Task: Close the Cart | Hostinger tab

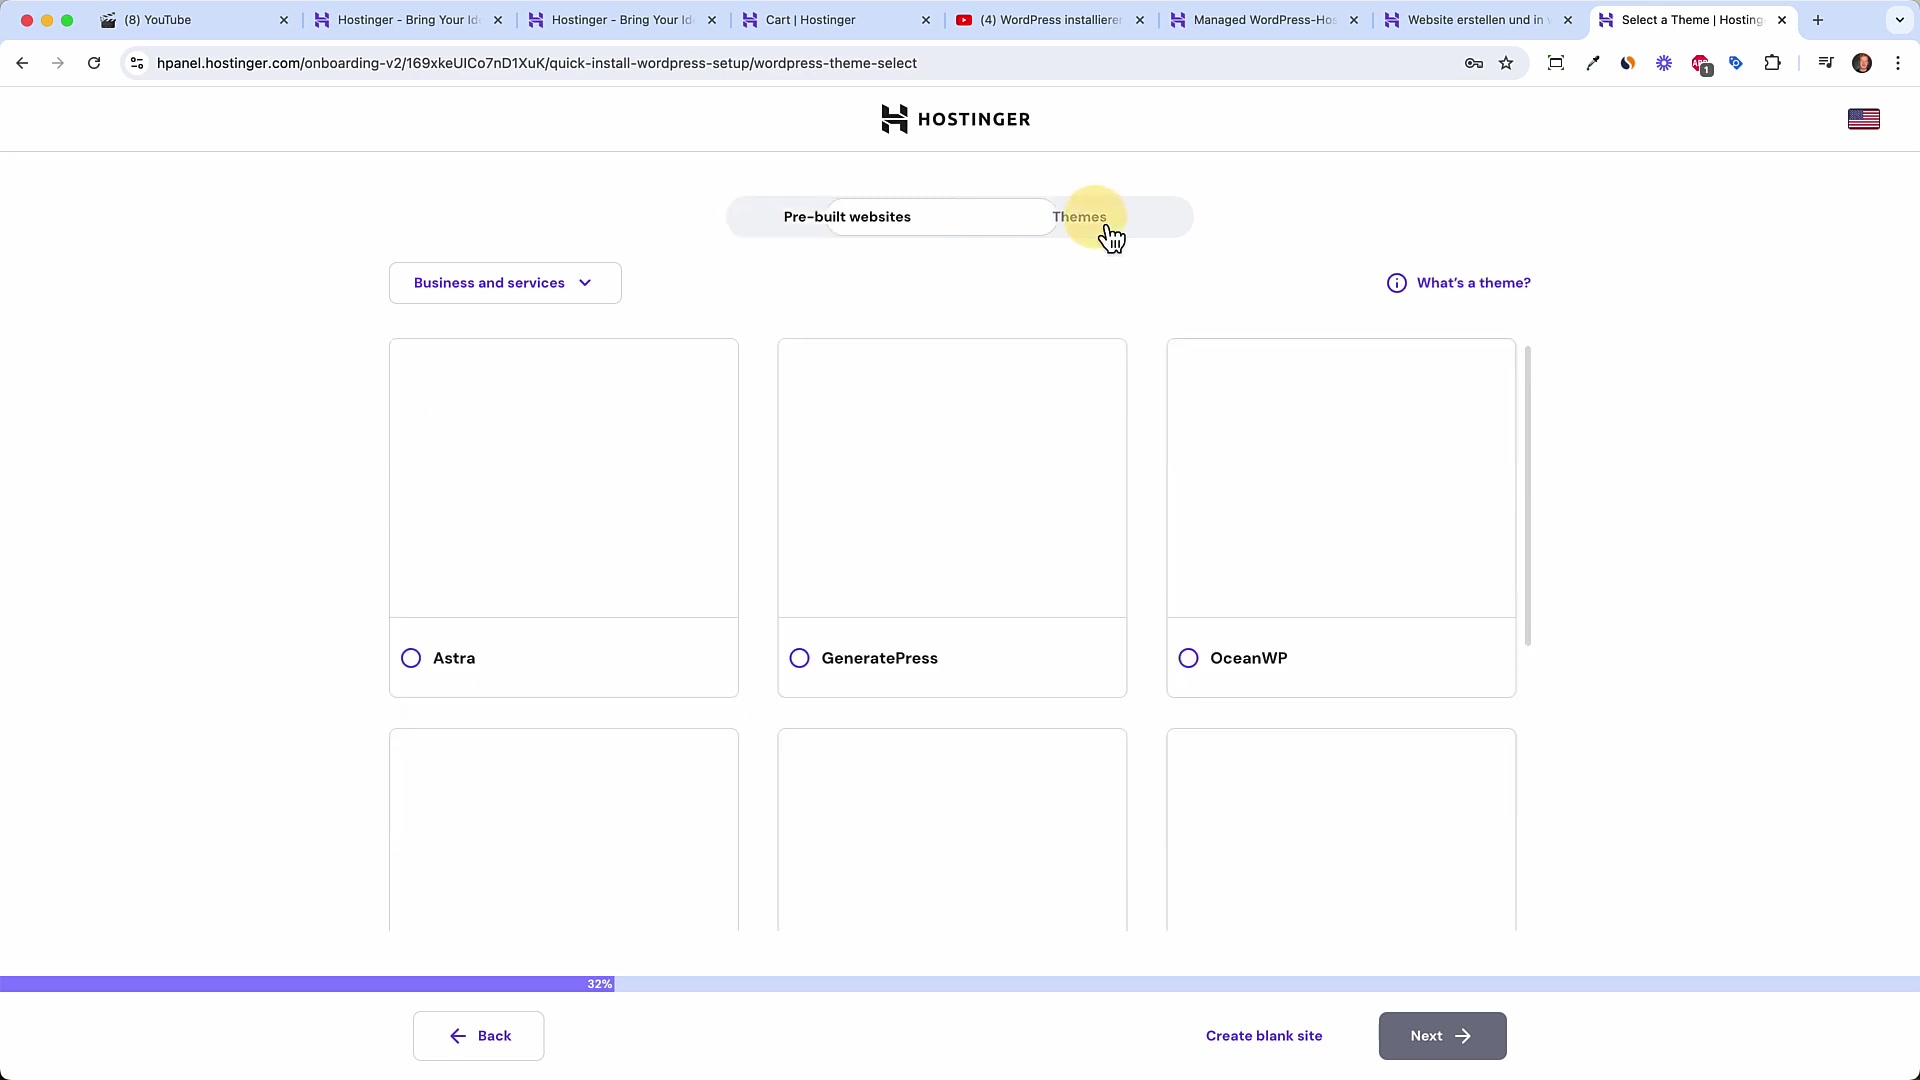Action: (x=925, y=20)
